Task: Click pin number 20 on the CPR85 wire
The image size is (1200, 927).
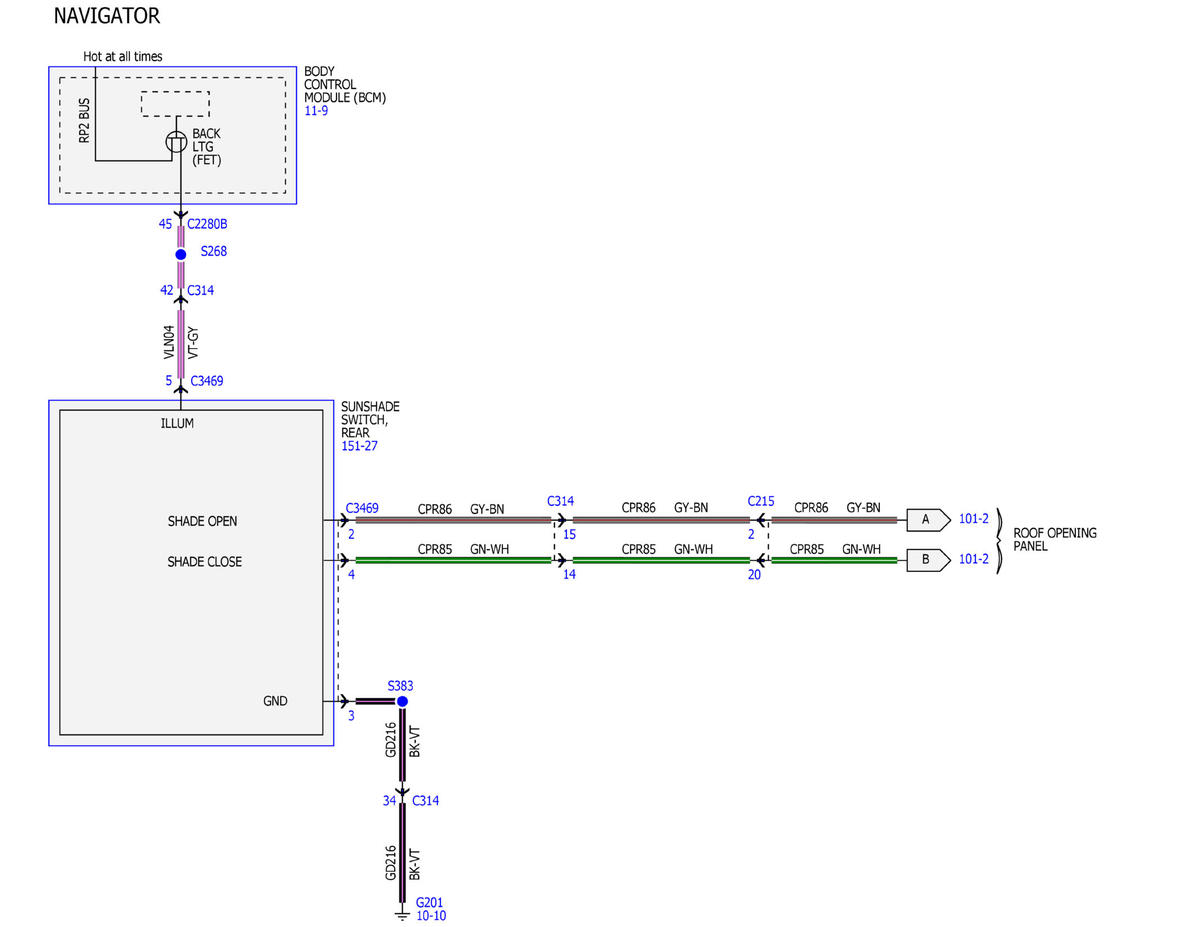Action: (x=752, y=575)
